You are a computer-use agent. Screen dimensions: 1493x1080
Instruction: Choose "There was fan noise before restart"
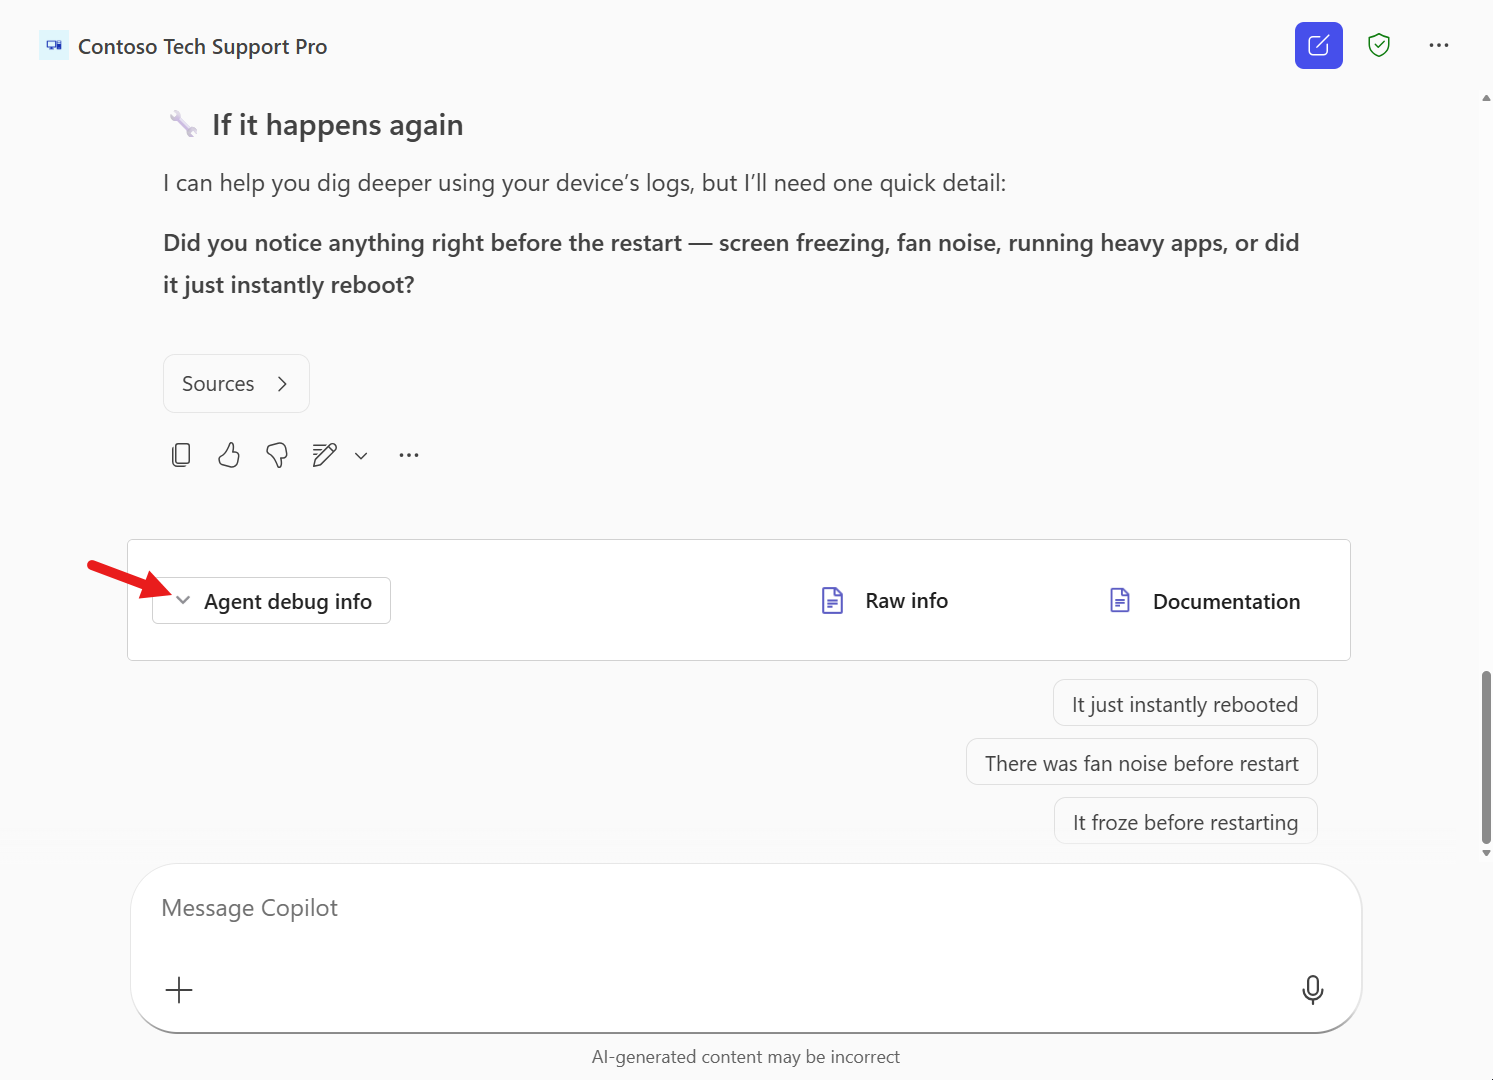click(x=1141, y=763)
